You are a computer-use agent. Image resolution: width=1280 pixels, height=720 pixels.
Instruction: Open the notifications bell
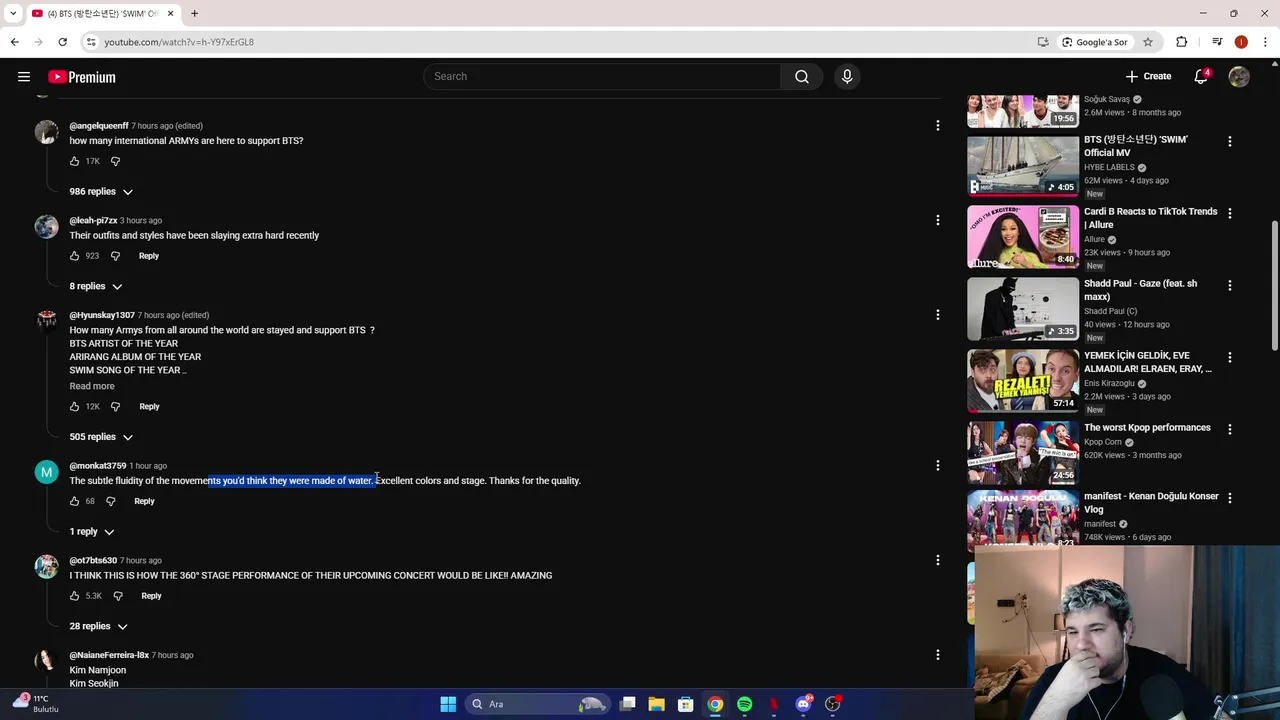tap(1201, 77)
